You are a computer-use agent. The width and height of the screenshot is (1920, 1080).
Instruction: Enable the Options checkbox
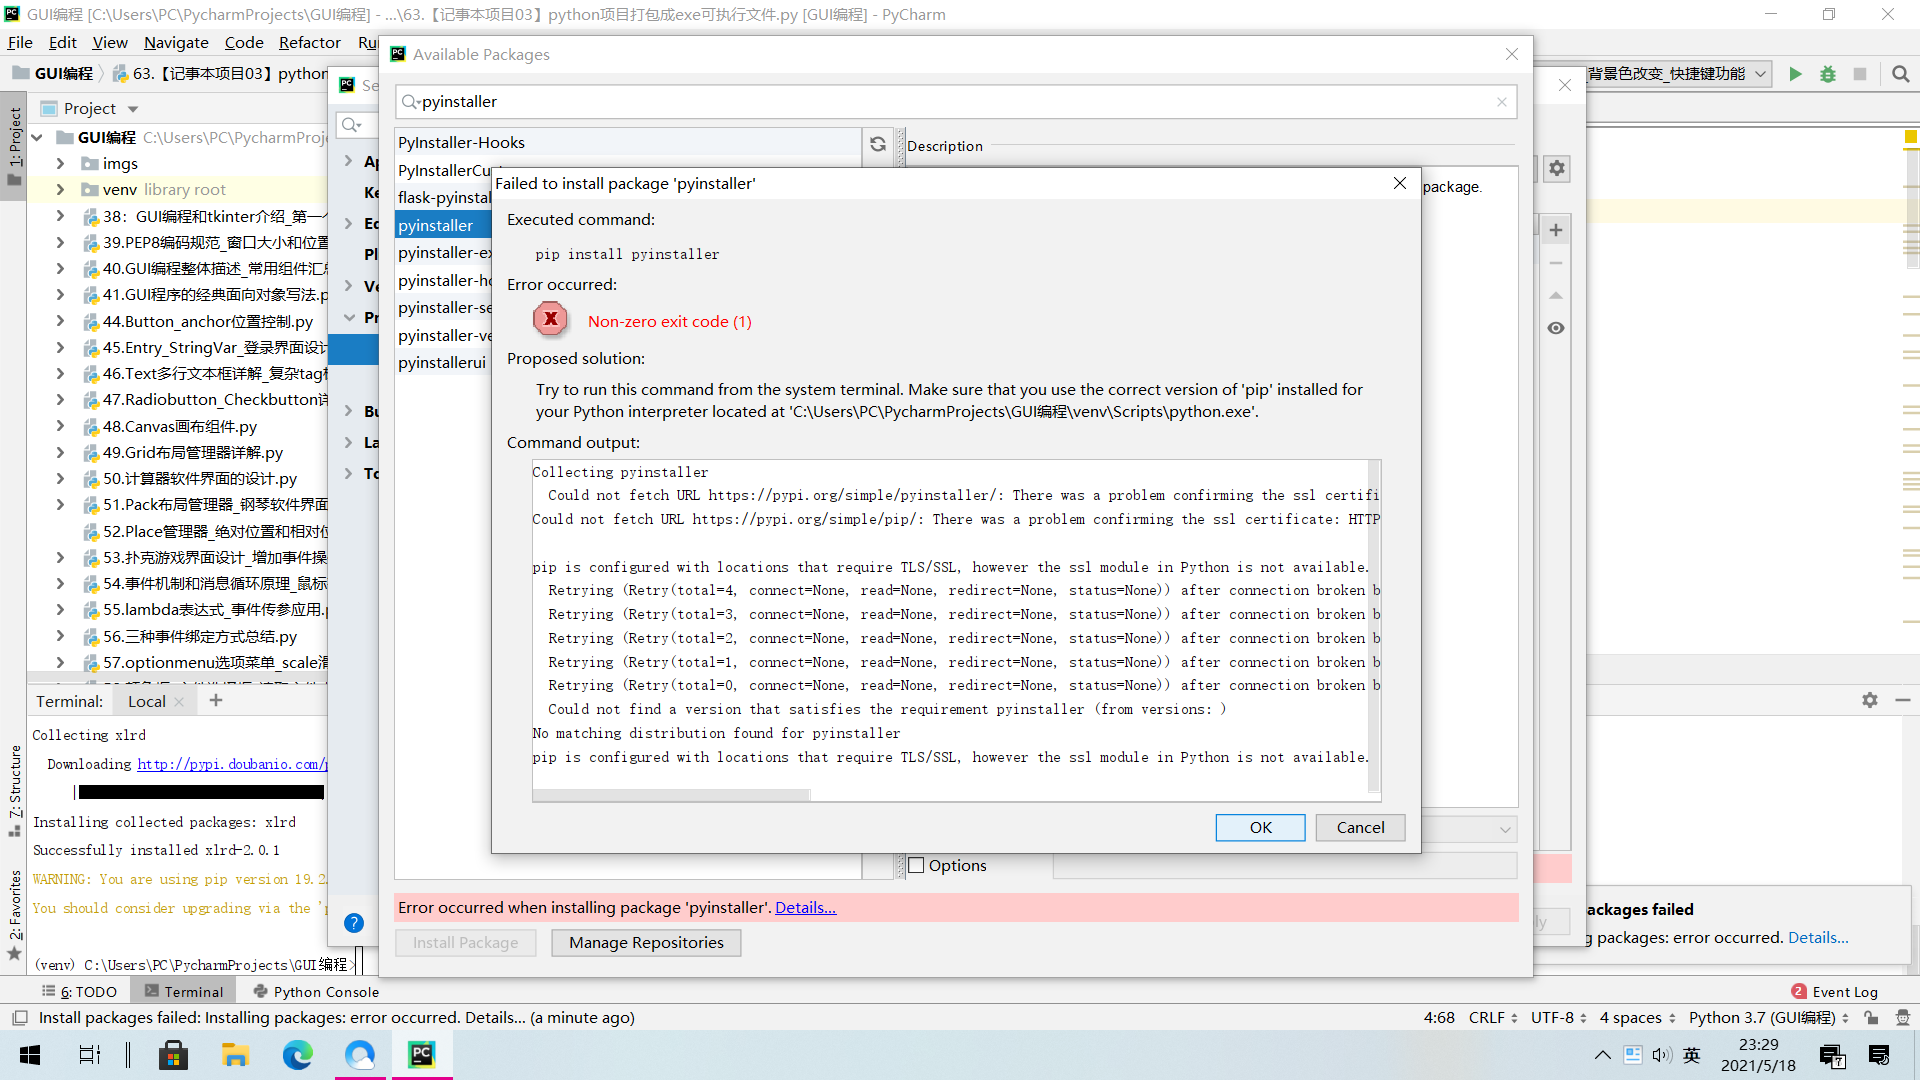[x=916, y=865]
